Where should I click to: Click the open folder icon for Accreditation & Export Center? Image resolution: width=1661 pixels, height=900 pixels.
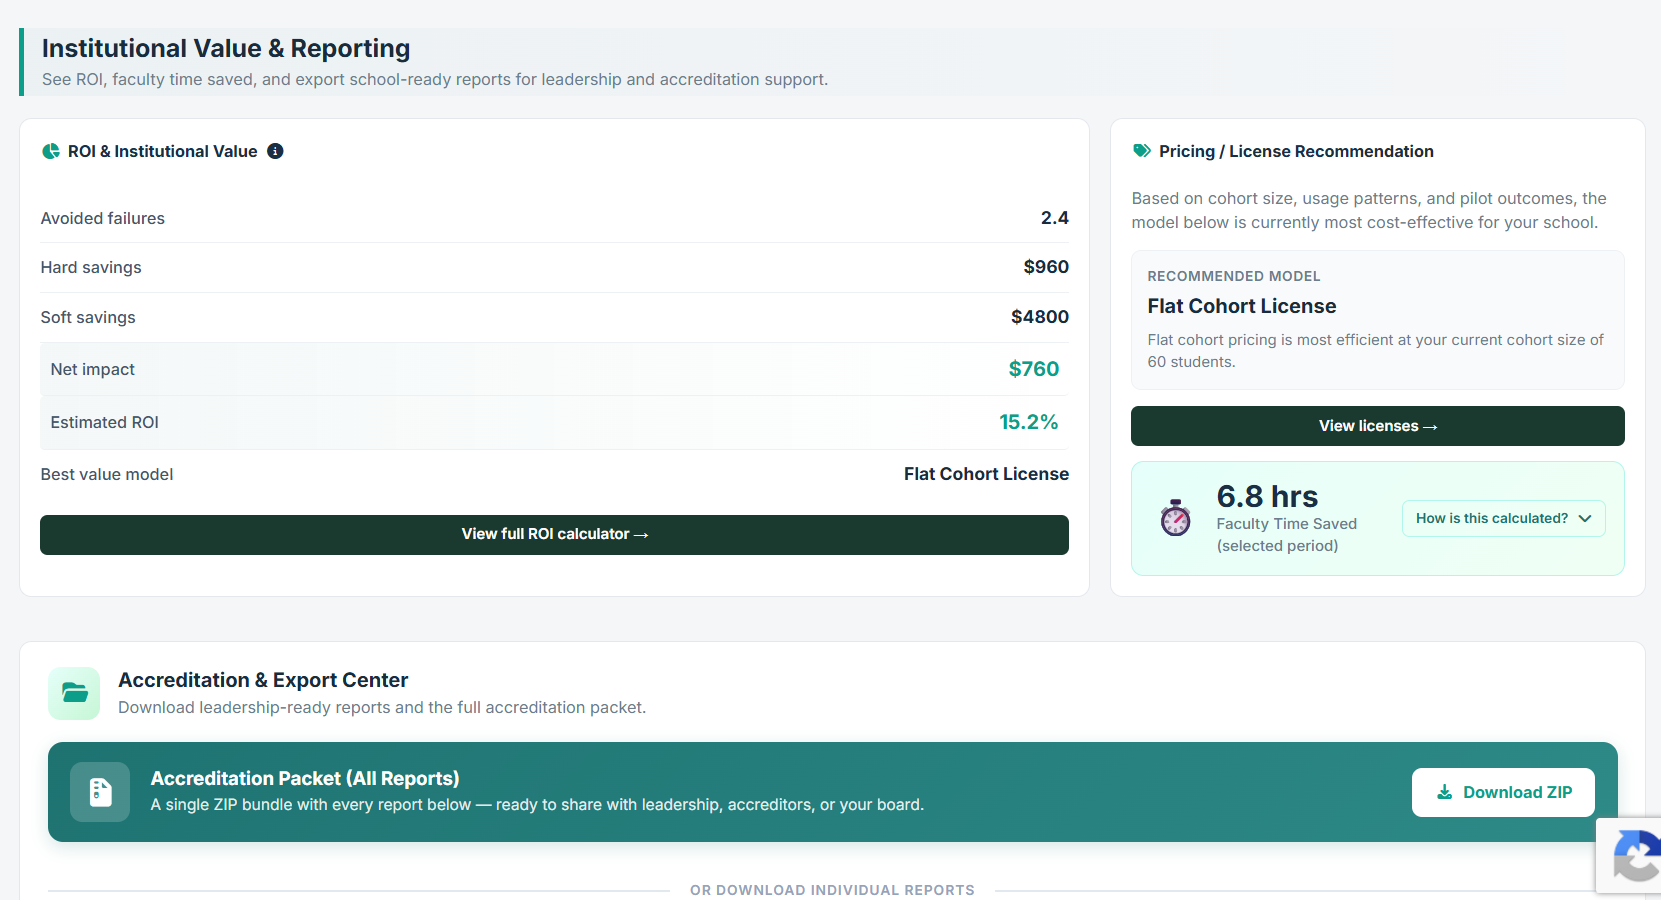pyautogui.click(x=74, y=693)
